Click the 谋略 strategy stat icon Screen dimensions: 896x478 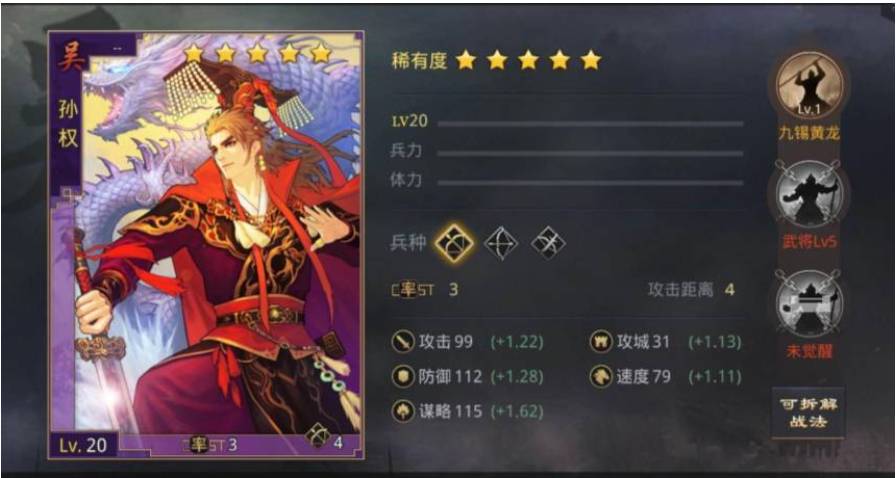[x=403, y=411]
